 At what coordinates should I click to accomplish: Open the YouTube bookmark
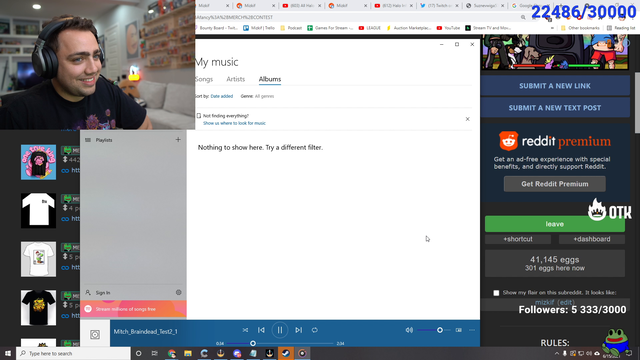tap(448, 28)
